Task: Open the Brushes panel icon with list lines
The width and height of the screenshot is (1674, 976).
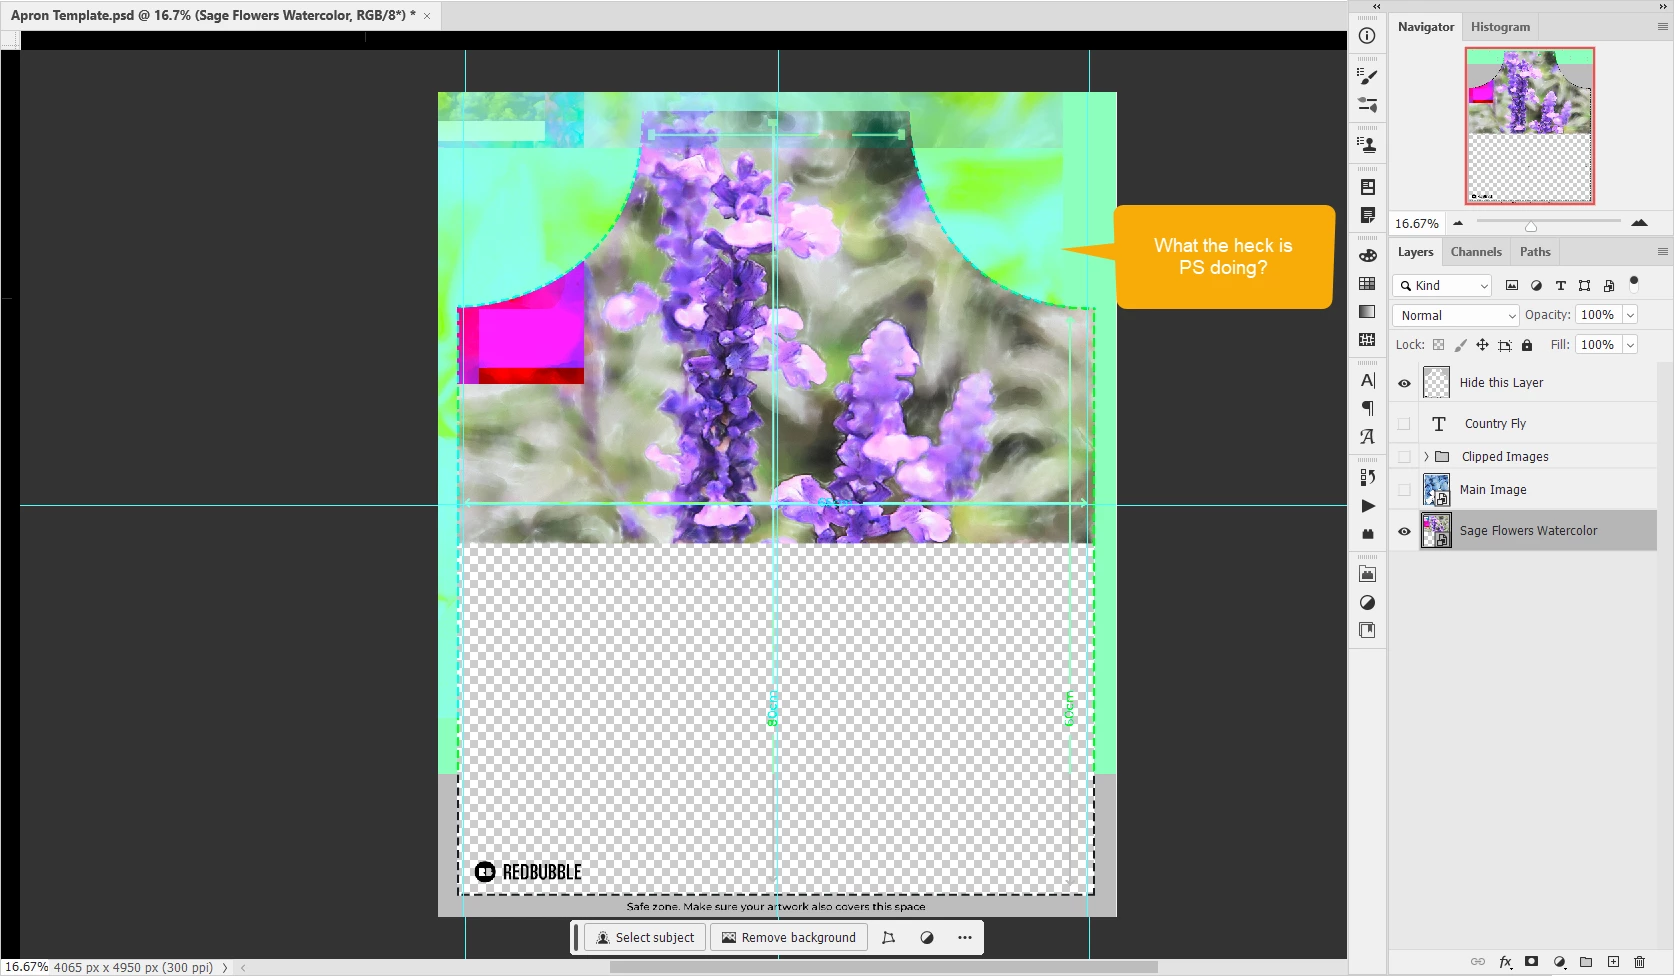Action: (x=1367, y=76)
